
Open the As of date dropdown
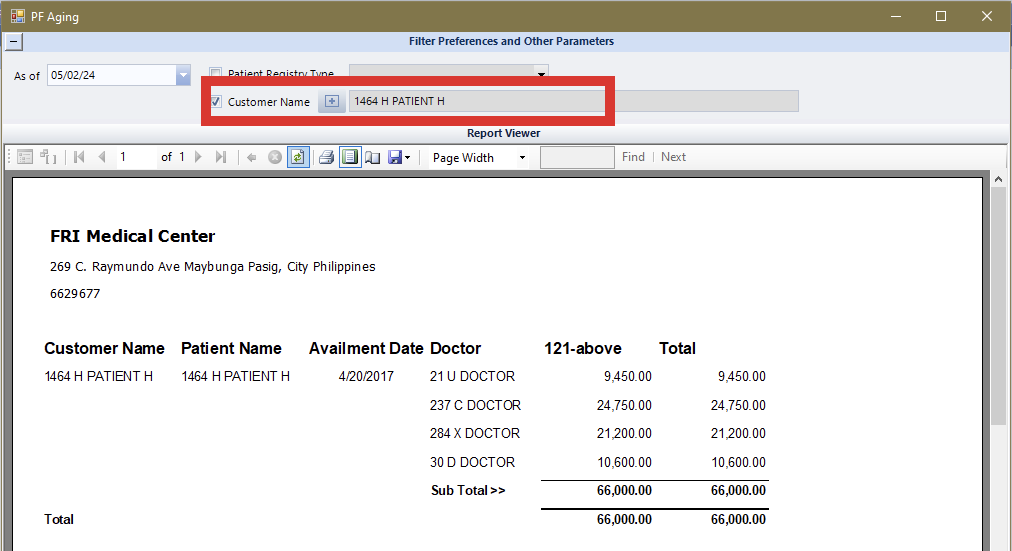click(x=183, y=75)
